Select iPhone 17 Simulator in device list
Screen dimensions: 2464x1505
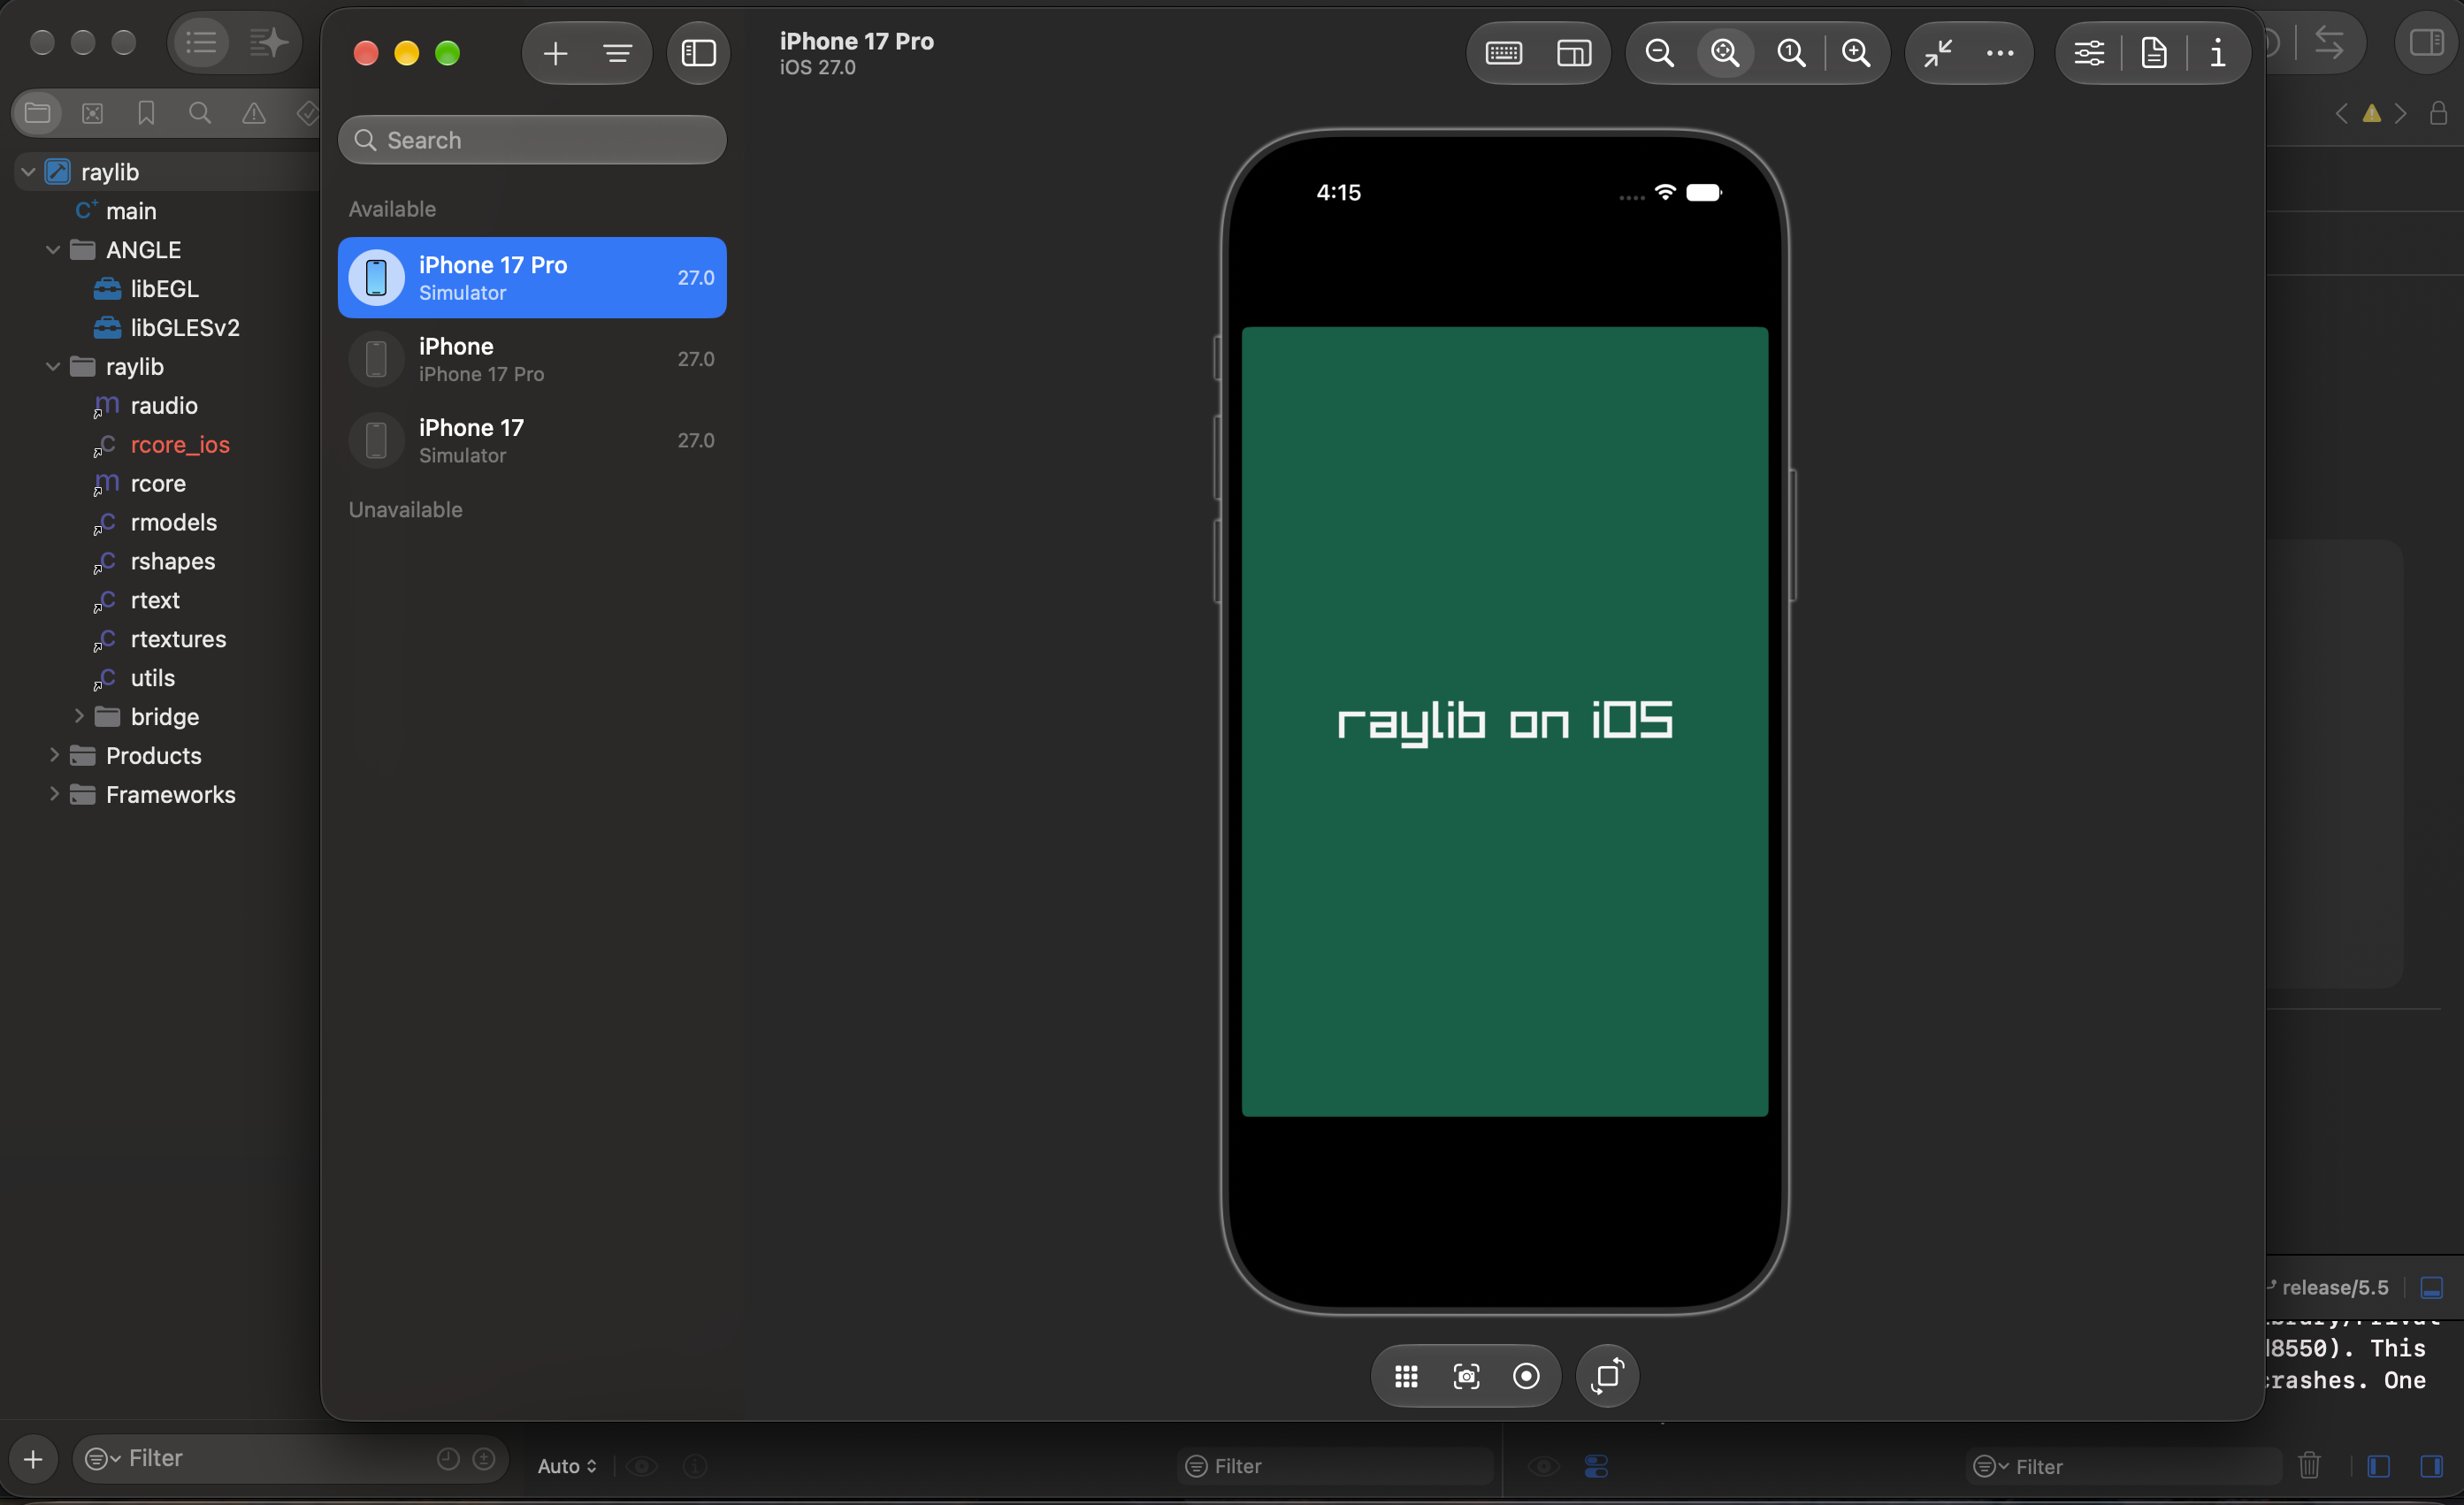tap(532, 440)
